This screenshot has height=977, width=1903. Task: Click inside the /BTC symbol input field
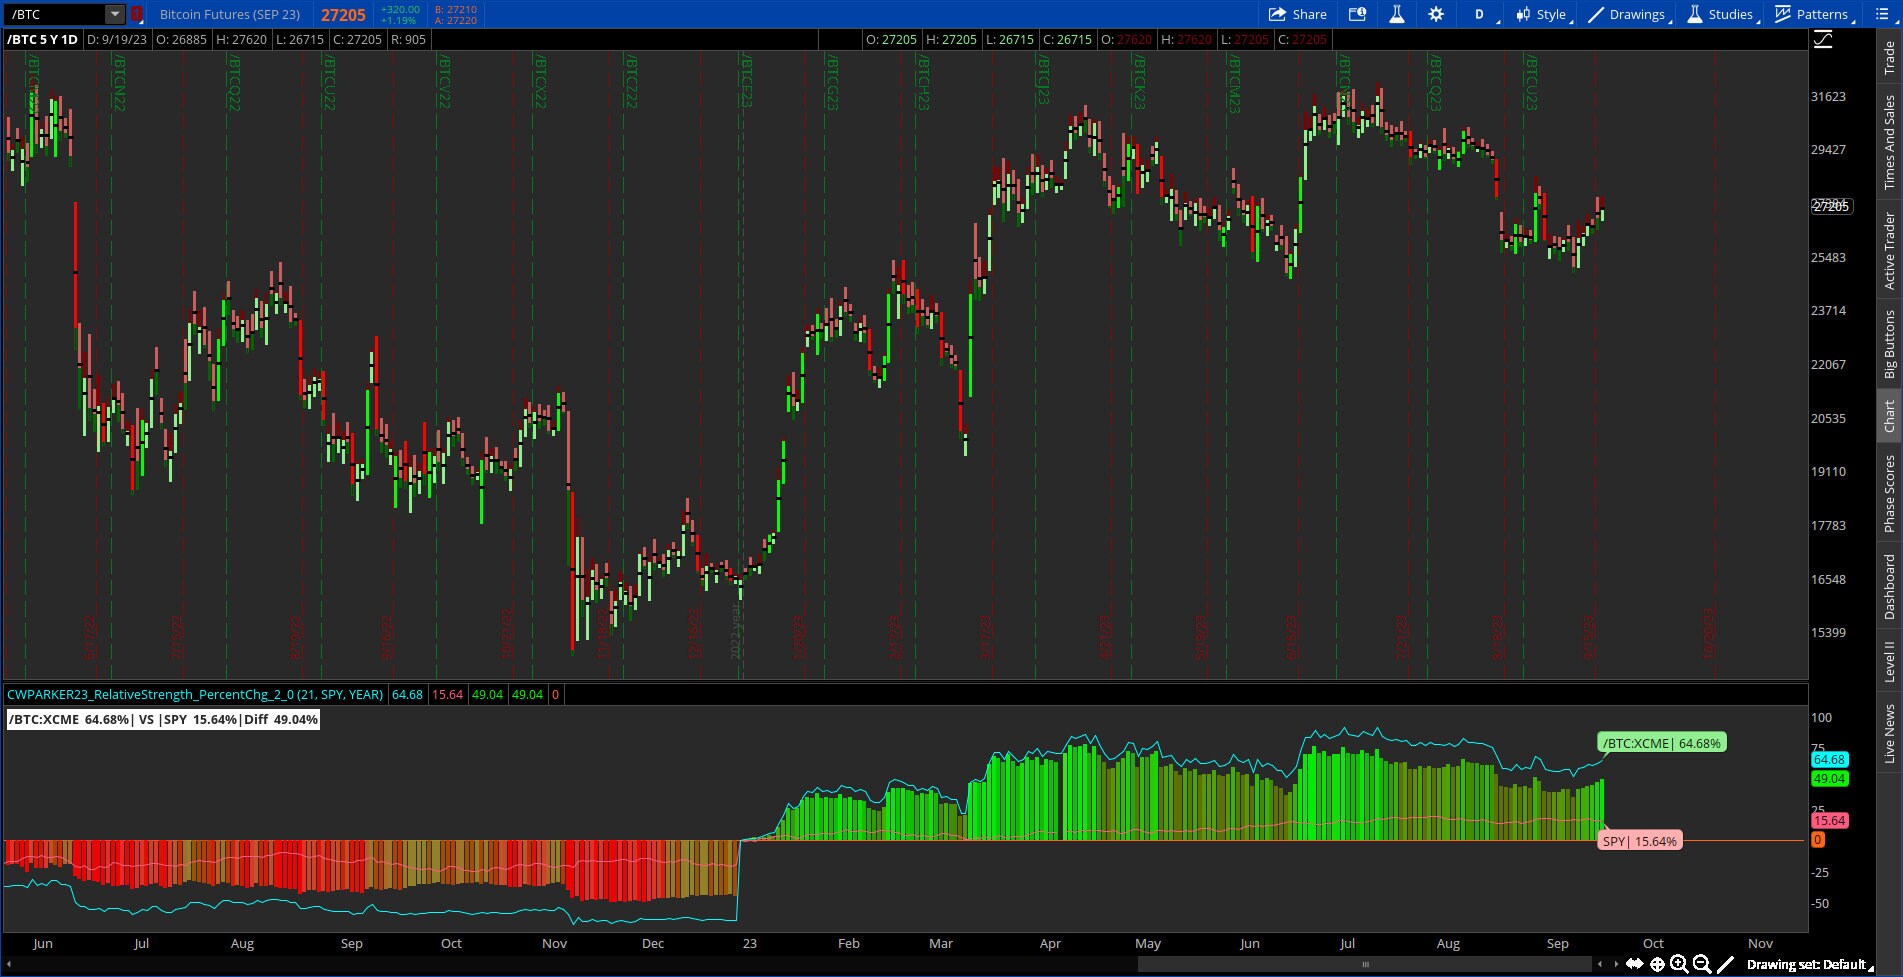tap(55, 14)
